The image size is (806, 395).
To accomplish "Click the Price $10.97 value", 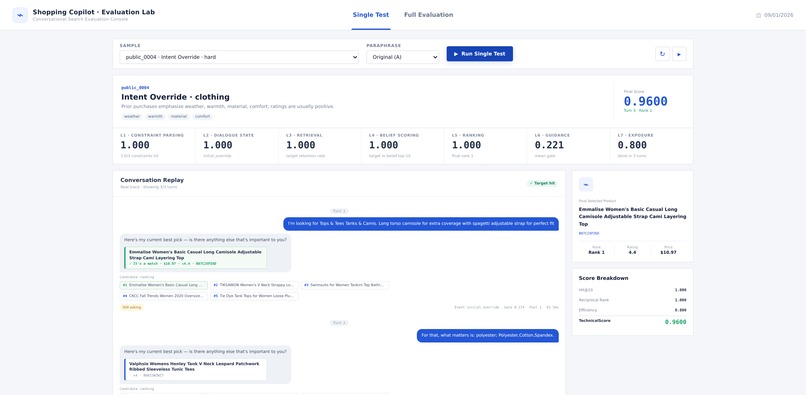I will point(668,253).
